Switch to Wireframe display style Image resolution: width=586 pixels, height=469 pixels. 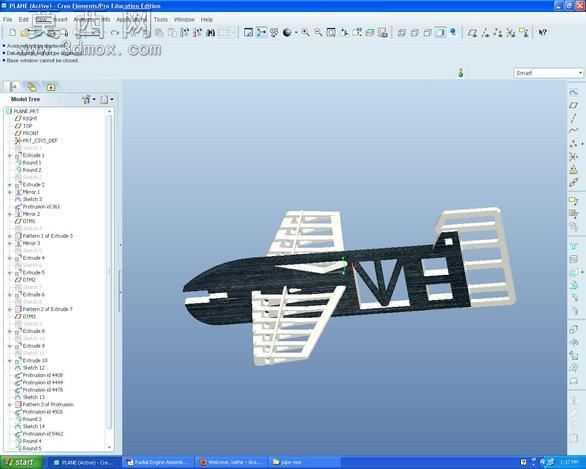[402, 33]
